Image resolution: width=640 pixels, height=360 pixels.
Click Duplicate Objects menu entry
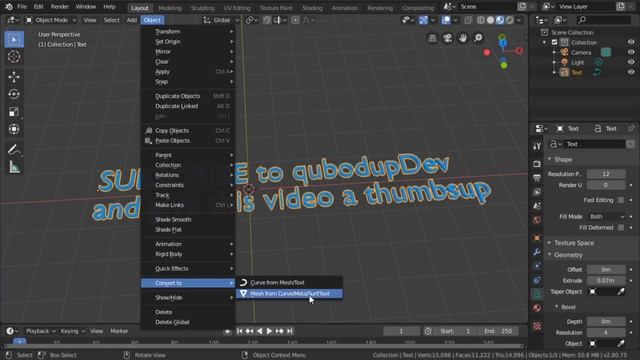pyautogui.click(x=188, y=96)
